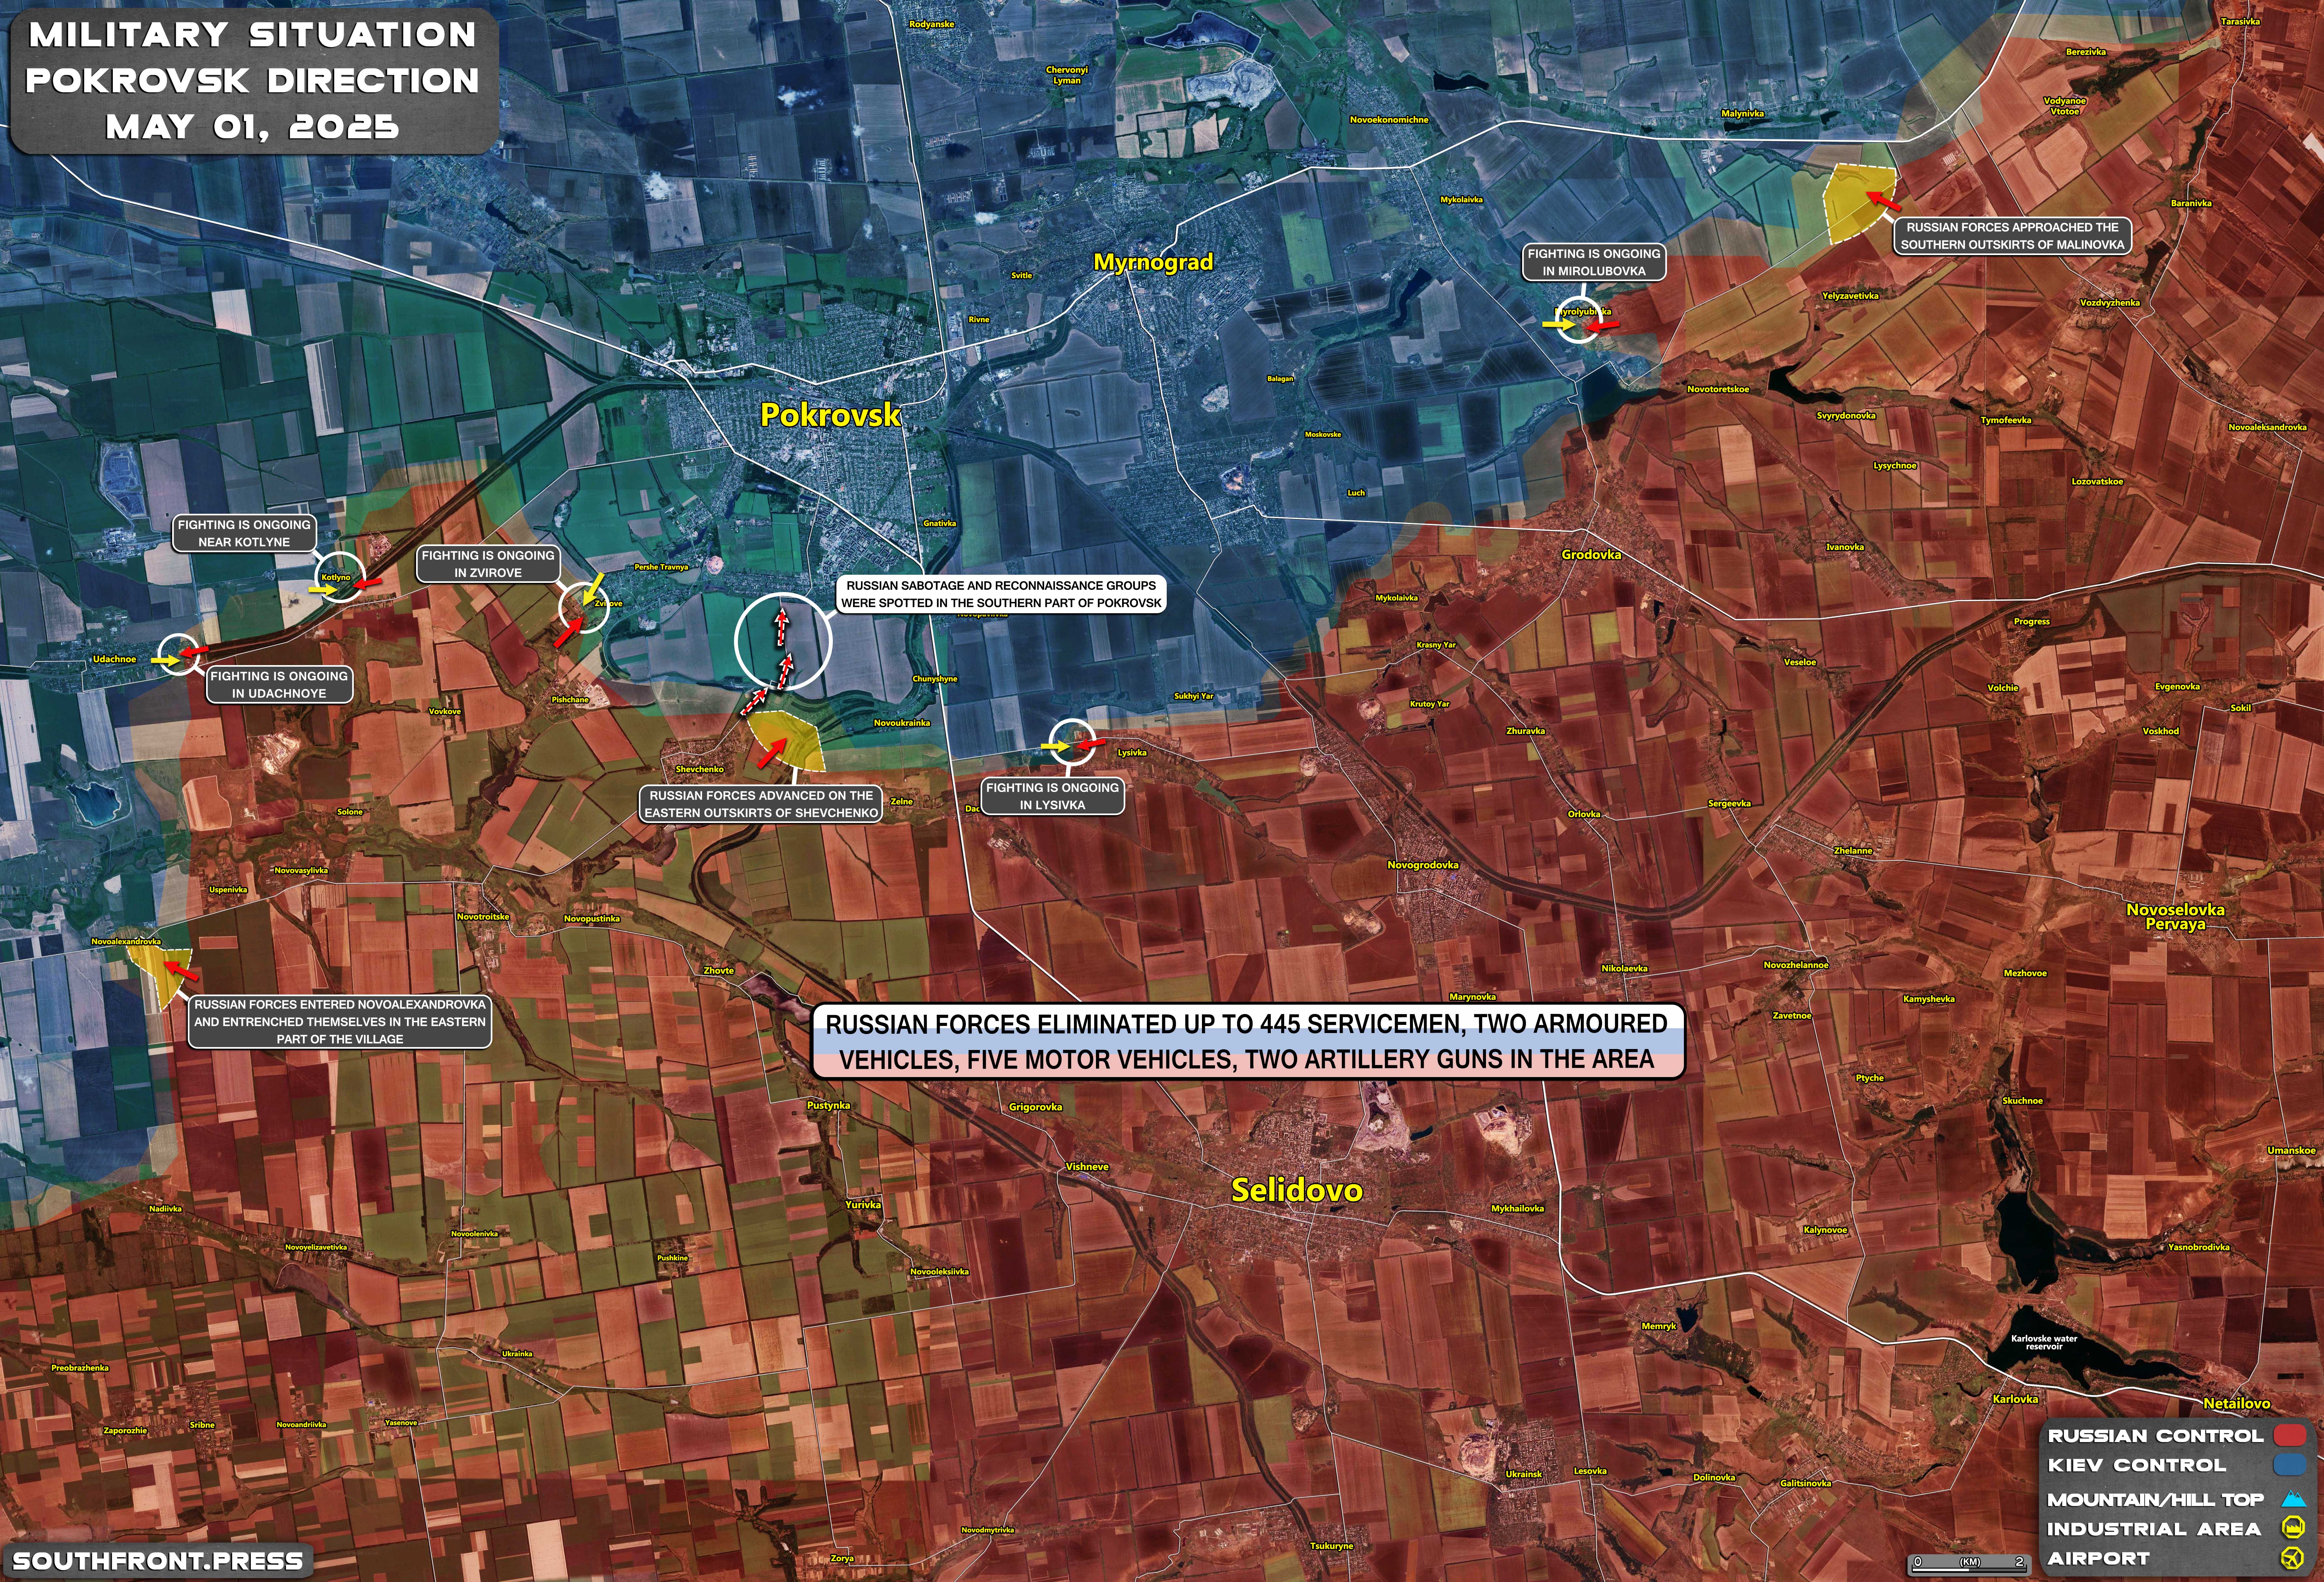The height and width of the screenshot is (1582, 2324).
Task: Click the 'eastern outskirts of Shevchenko' note
Action: (x=761, y=804)
